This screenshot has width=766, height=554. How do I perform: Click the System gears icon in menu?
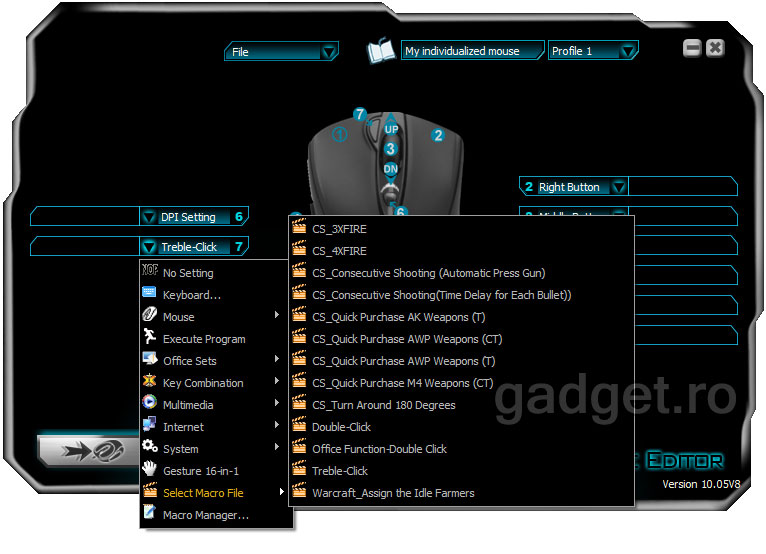(x=149, y=448)
